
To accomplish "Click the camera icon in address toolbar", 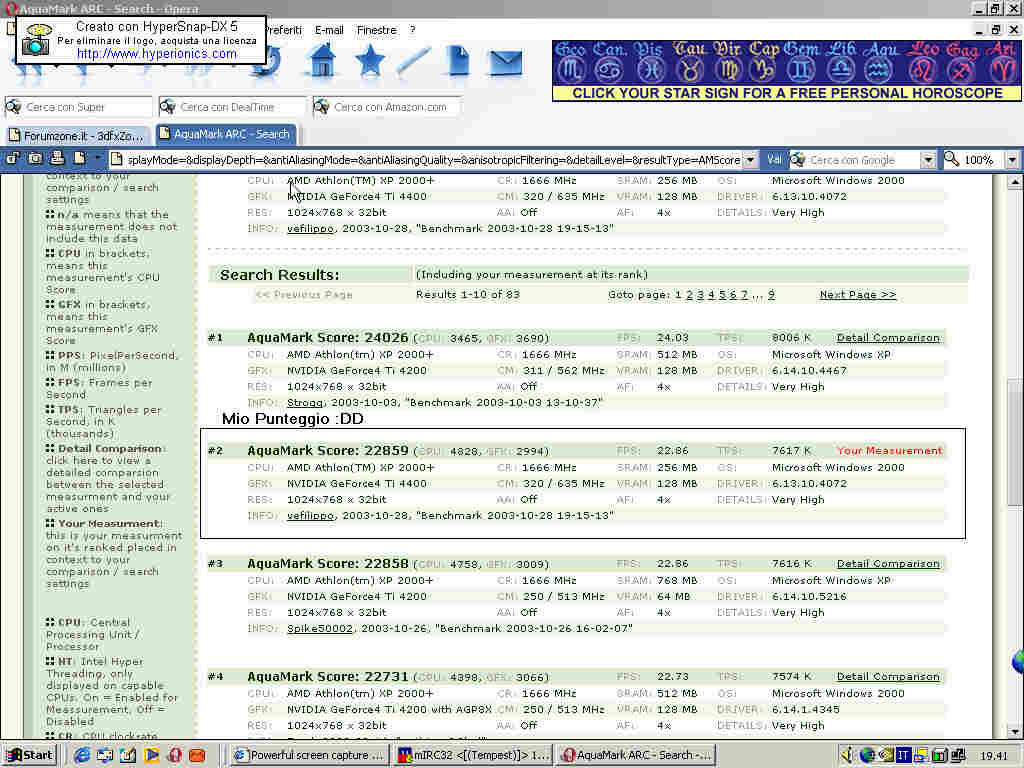I will [x=35, y=159].
